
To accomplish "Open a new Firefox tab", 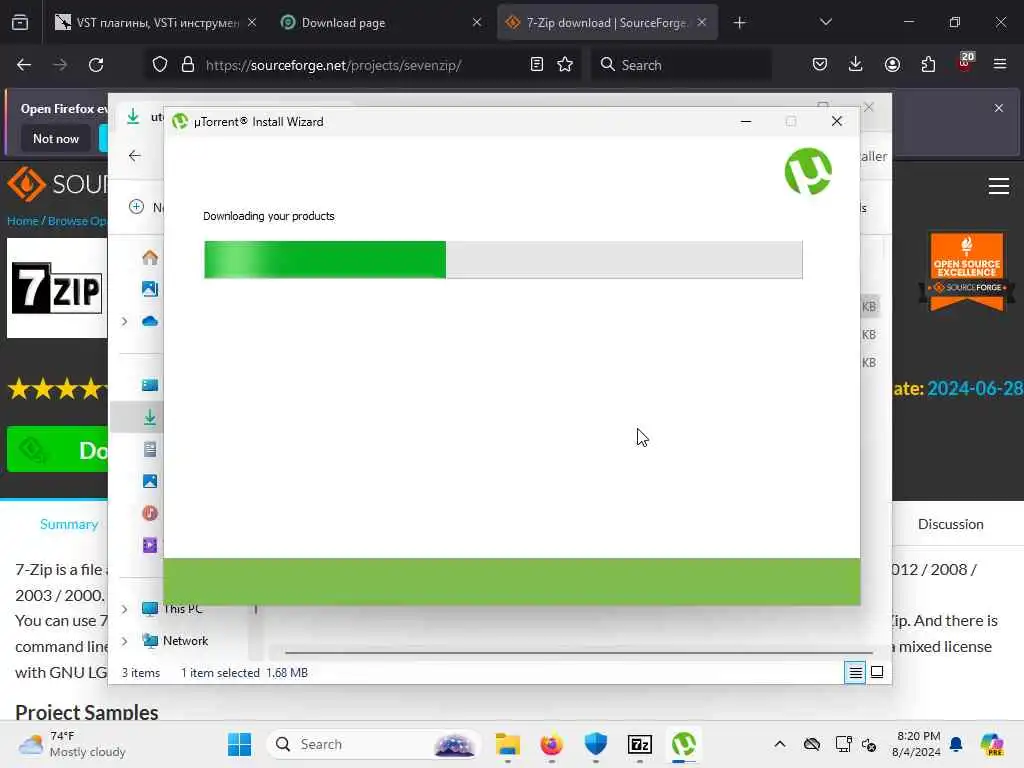I will [x=739, y=23].
